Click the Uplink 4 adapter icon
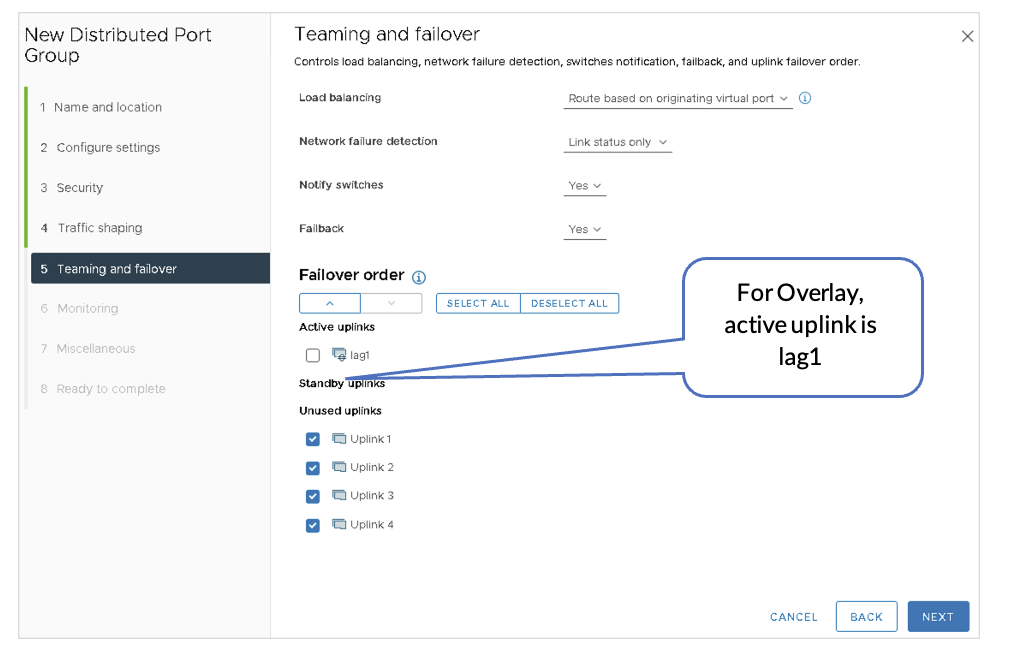Screen dimensions: 1018x668 pos(339,524)
